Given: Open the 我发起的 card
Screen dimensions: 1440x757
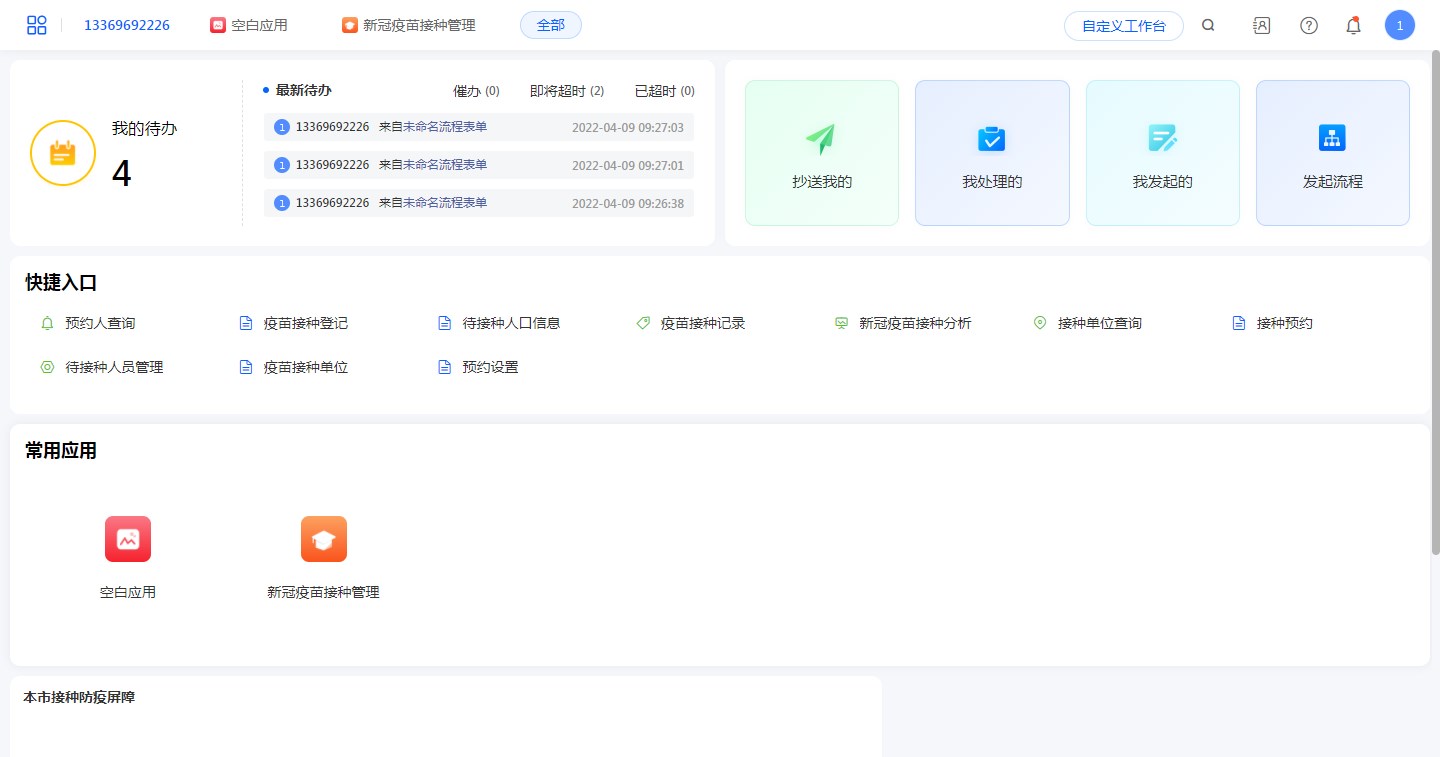Looking at the screenshot, I should point(1162,153).
